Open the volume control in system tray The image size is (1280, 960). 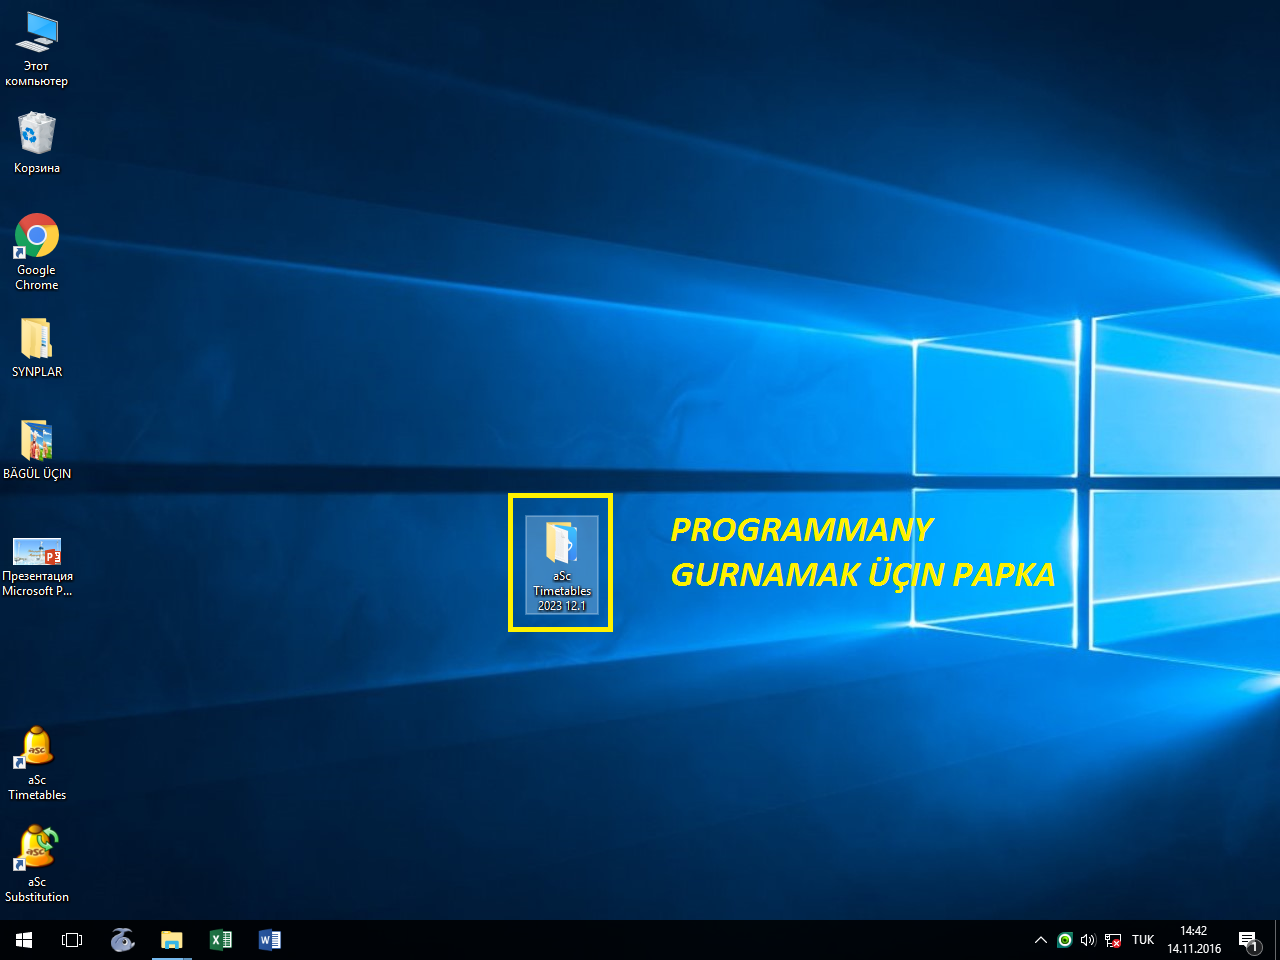(1088, 940)
